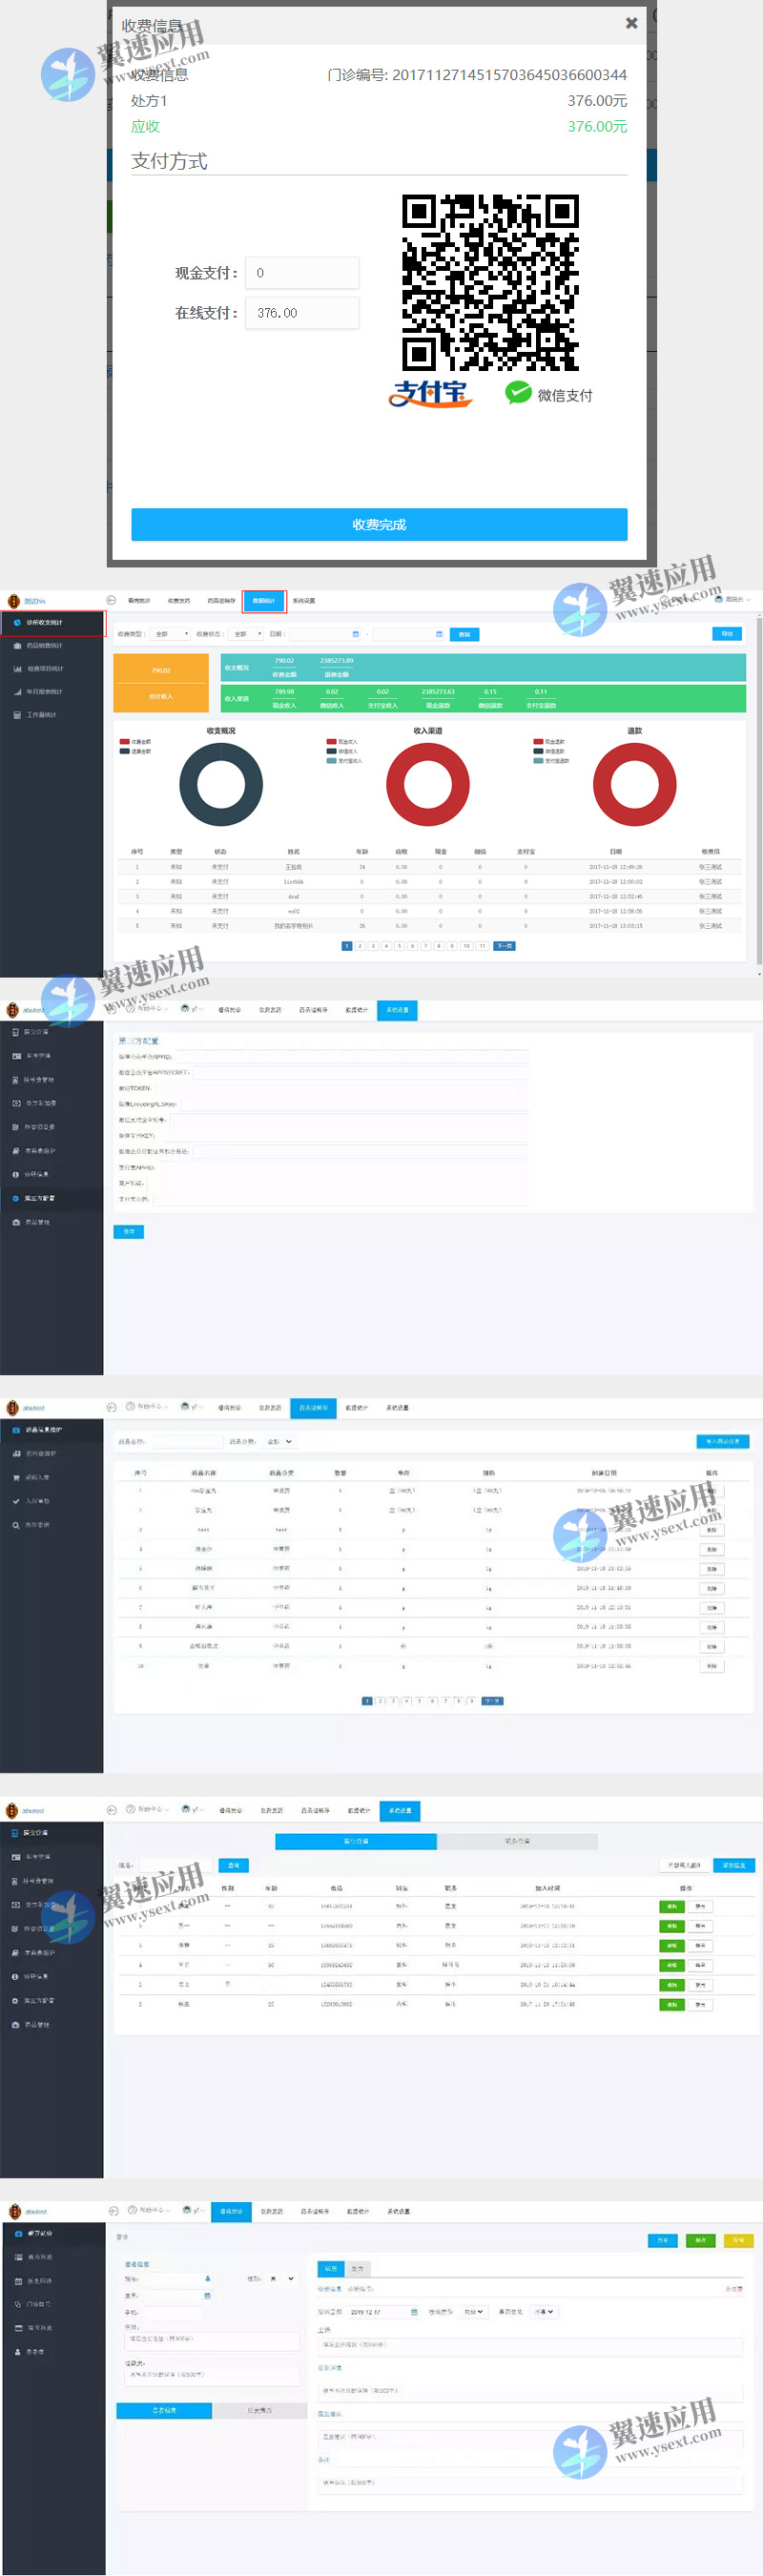The image size is (763, 2576).
Task: Open the 性别 dropdown in patient info
Action: tap(284, 2279)
